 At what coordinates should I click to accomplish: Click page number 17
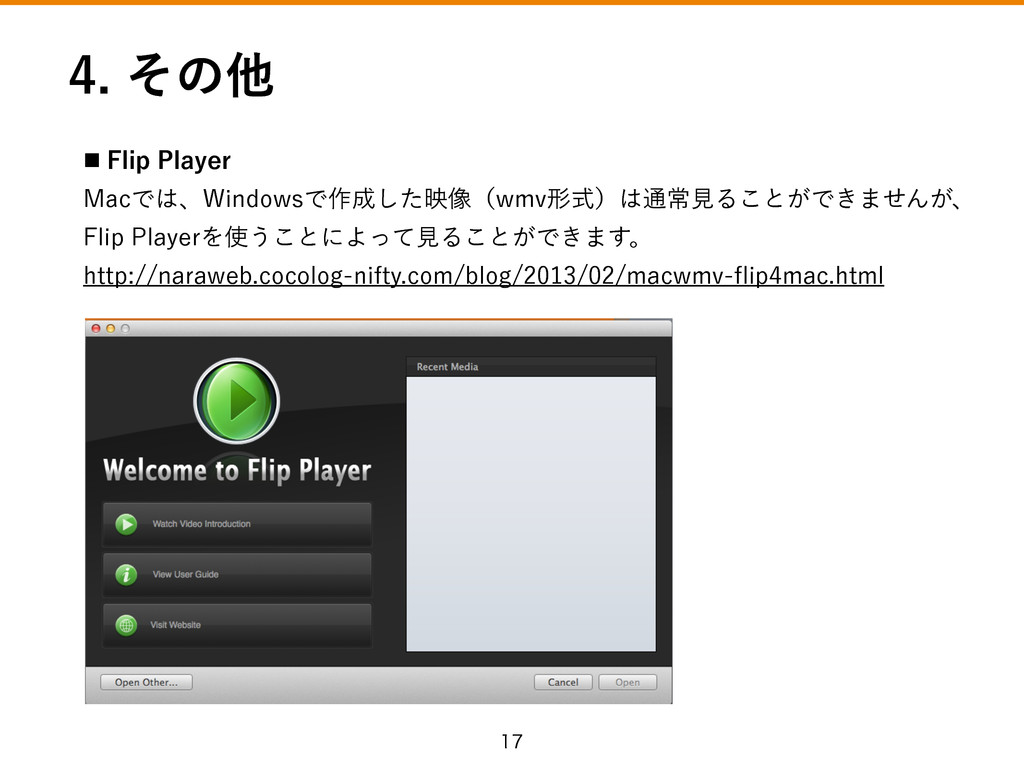tap(512, 741)
